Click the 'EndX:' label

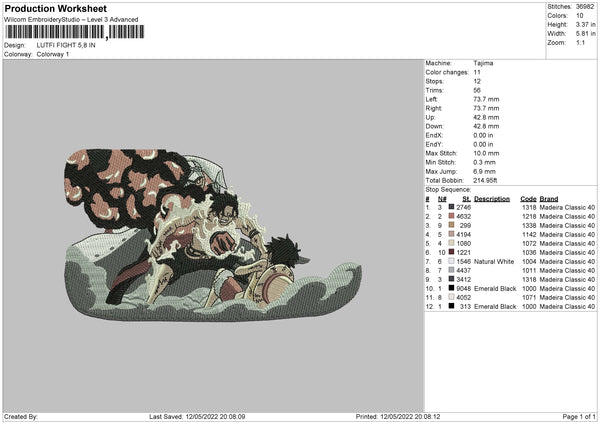coord(434,135)
